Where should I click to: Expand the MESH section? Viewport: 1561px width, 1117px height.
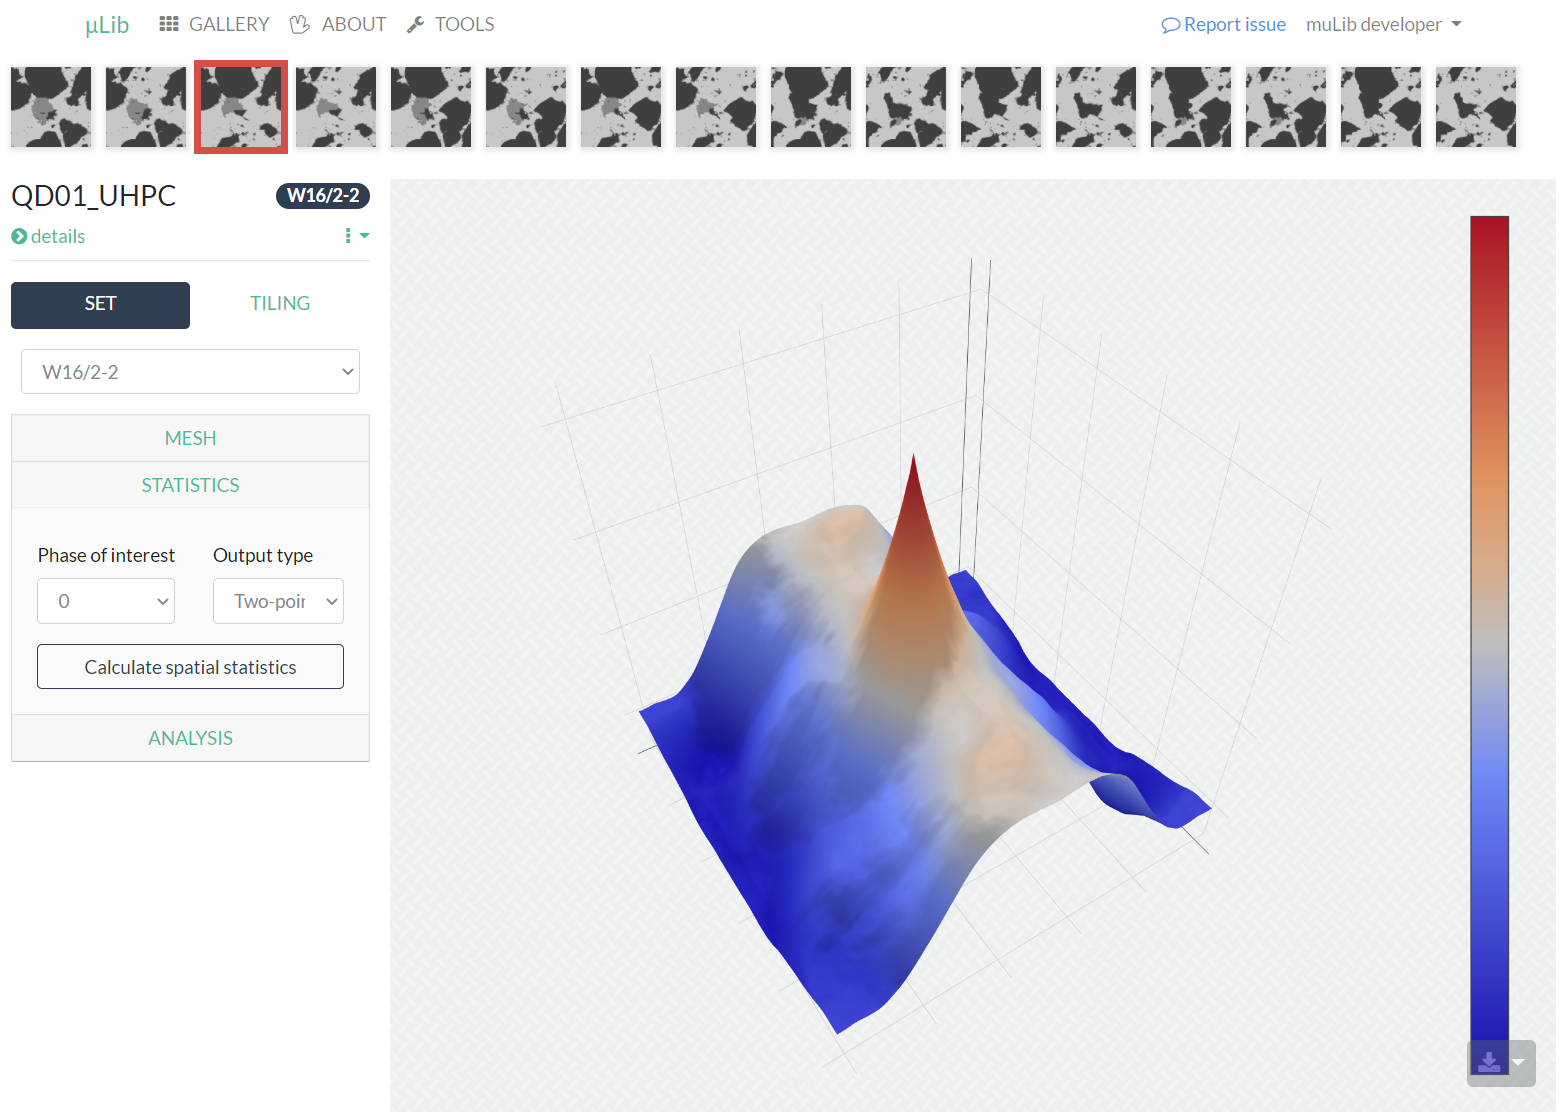pyautogui.click(x=190, y=438)
